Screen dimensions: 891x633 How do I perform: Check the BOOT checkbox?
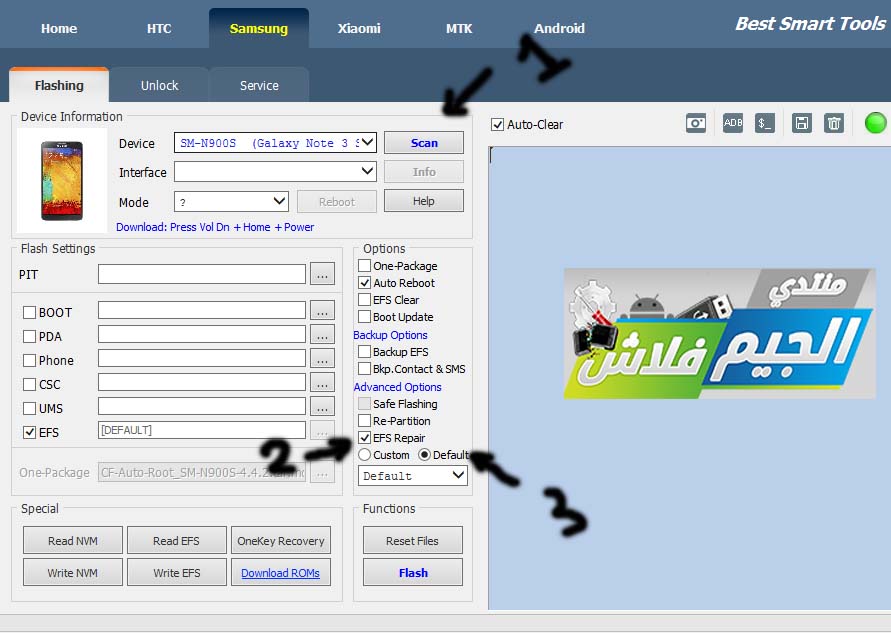coord(29,312)
